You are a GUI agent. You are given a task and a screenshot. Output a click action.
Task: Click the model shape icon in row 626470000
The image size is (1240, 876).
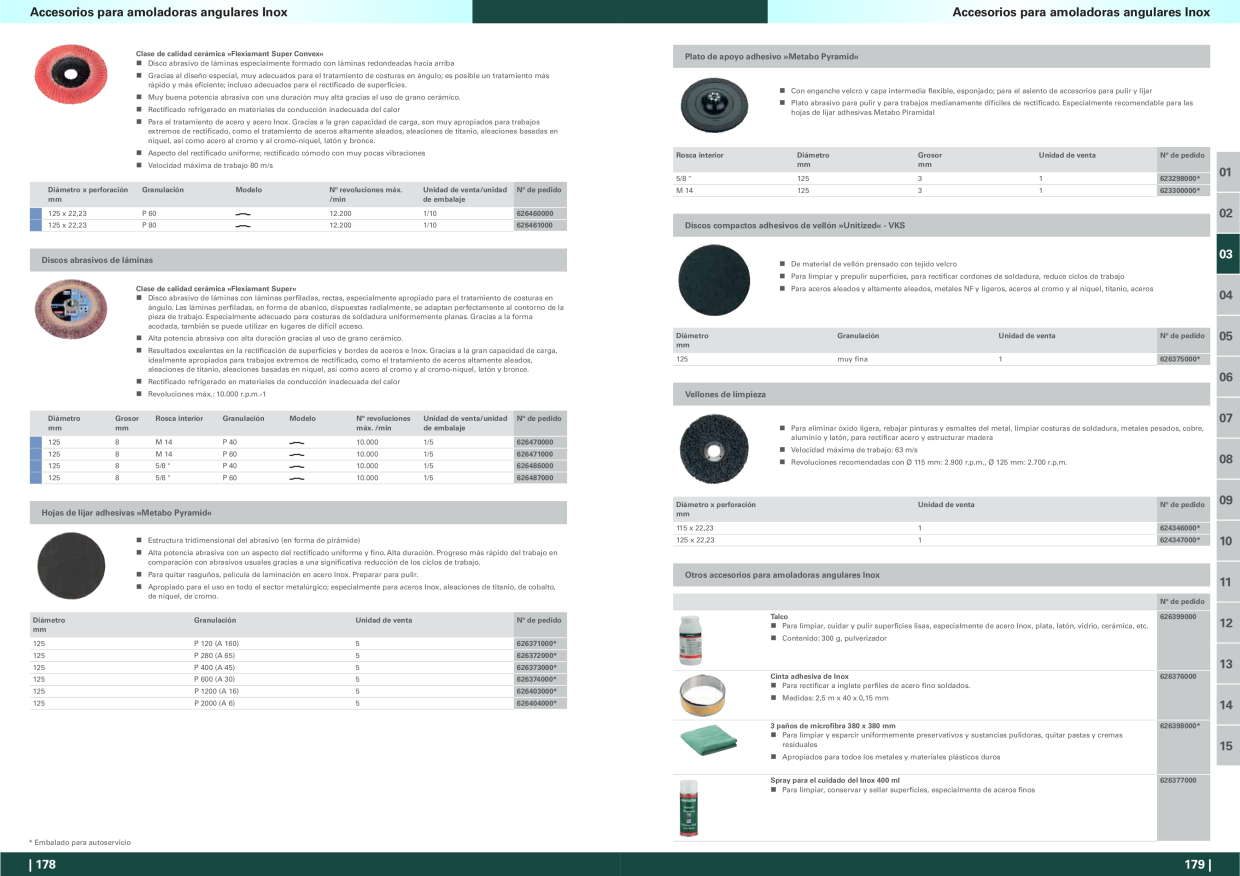click(296, 442)
